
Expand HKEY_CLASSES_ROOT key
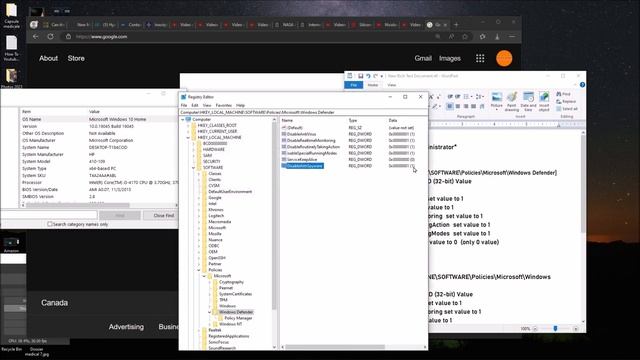coord(189,126)
